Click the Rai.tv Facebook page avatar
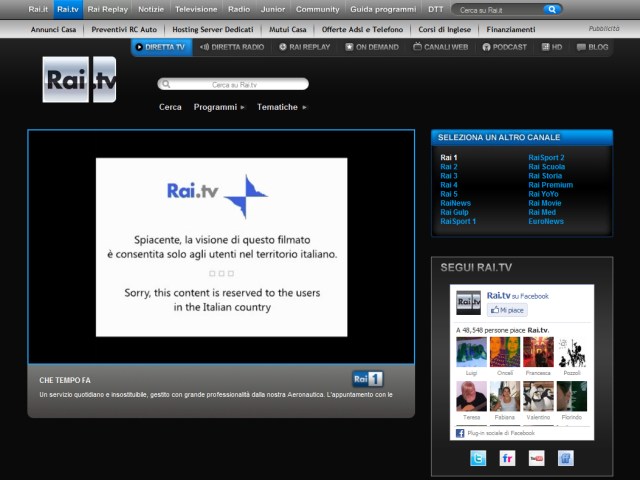640x480 pixels. pos(468,303)
